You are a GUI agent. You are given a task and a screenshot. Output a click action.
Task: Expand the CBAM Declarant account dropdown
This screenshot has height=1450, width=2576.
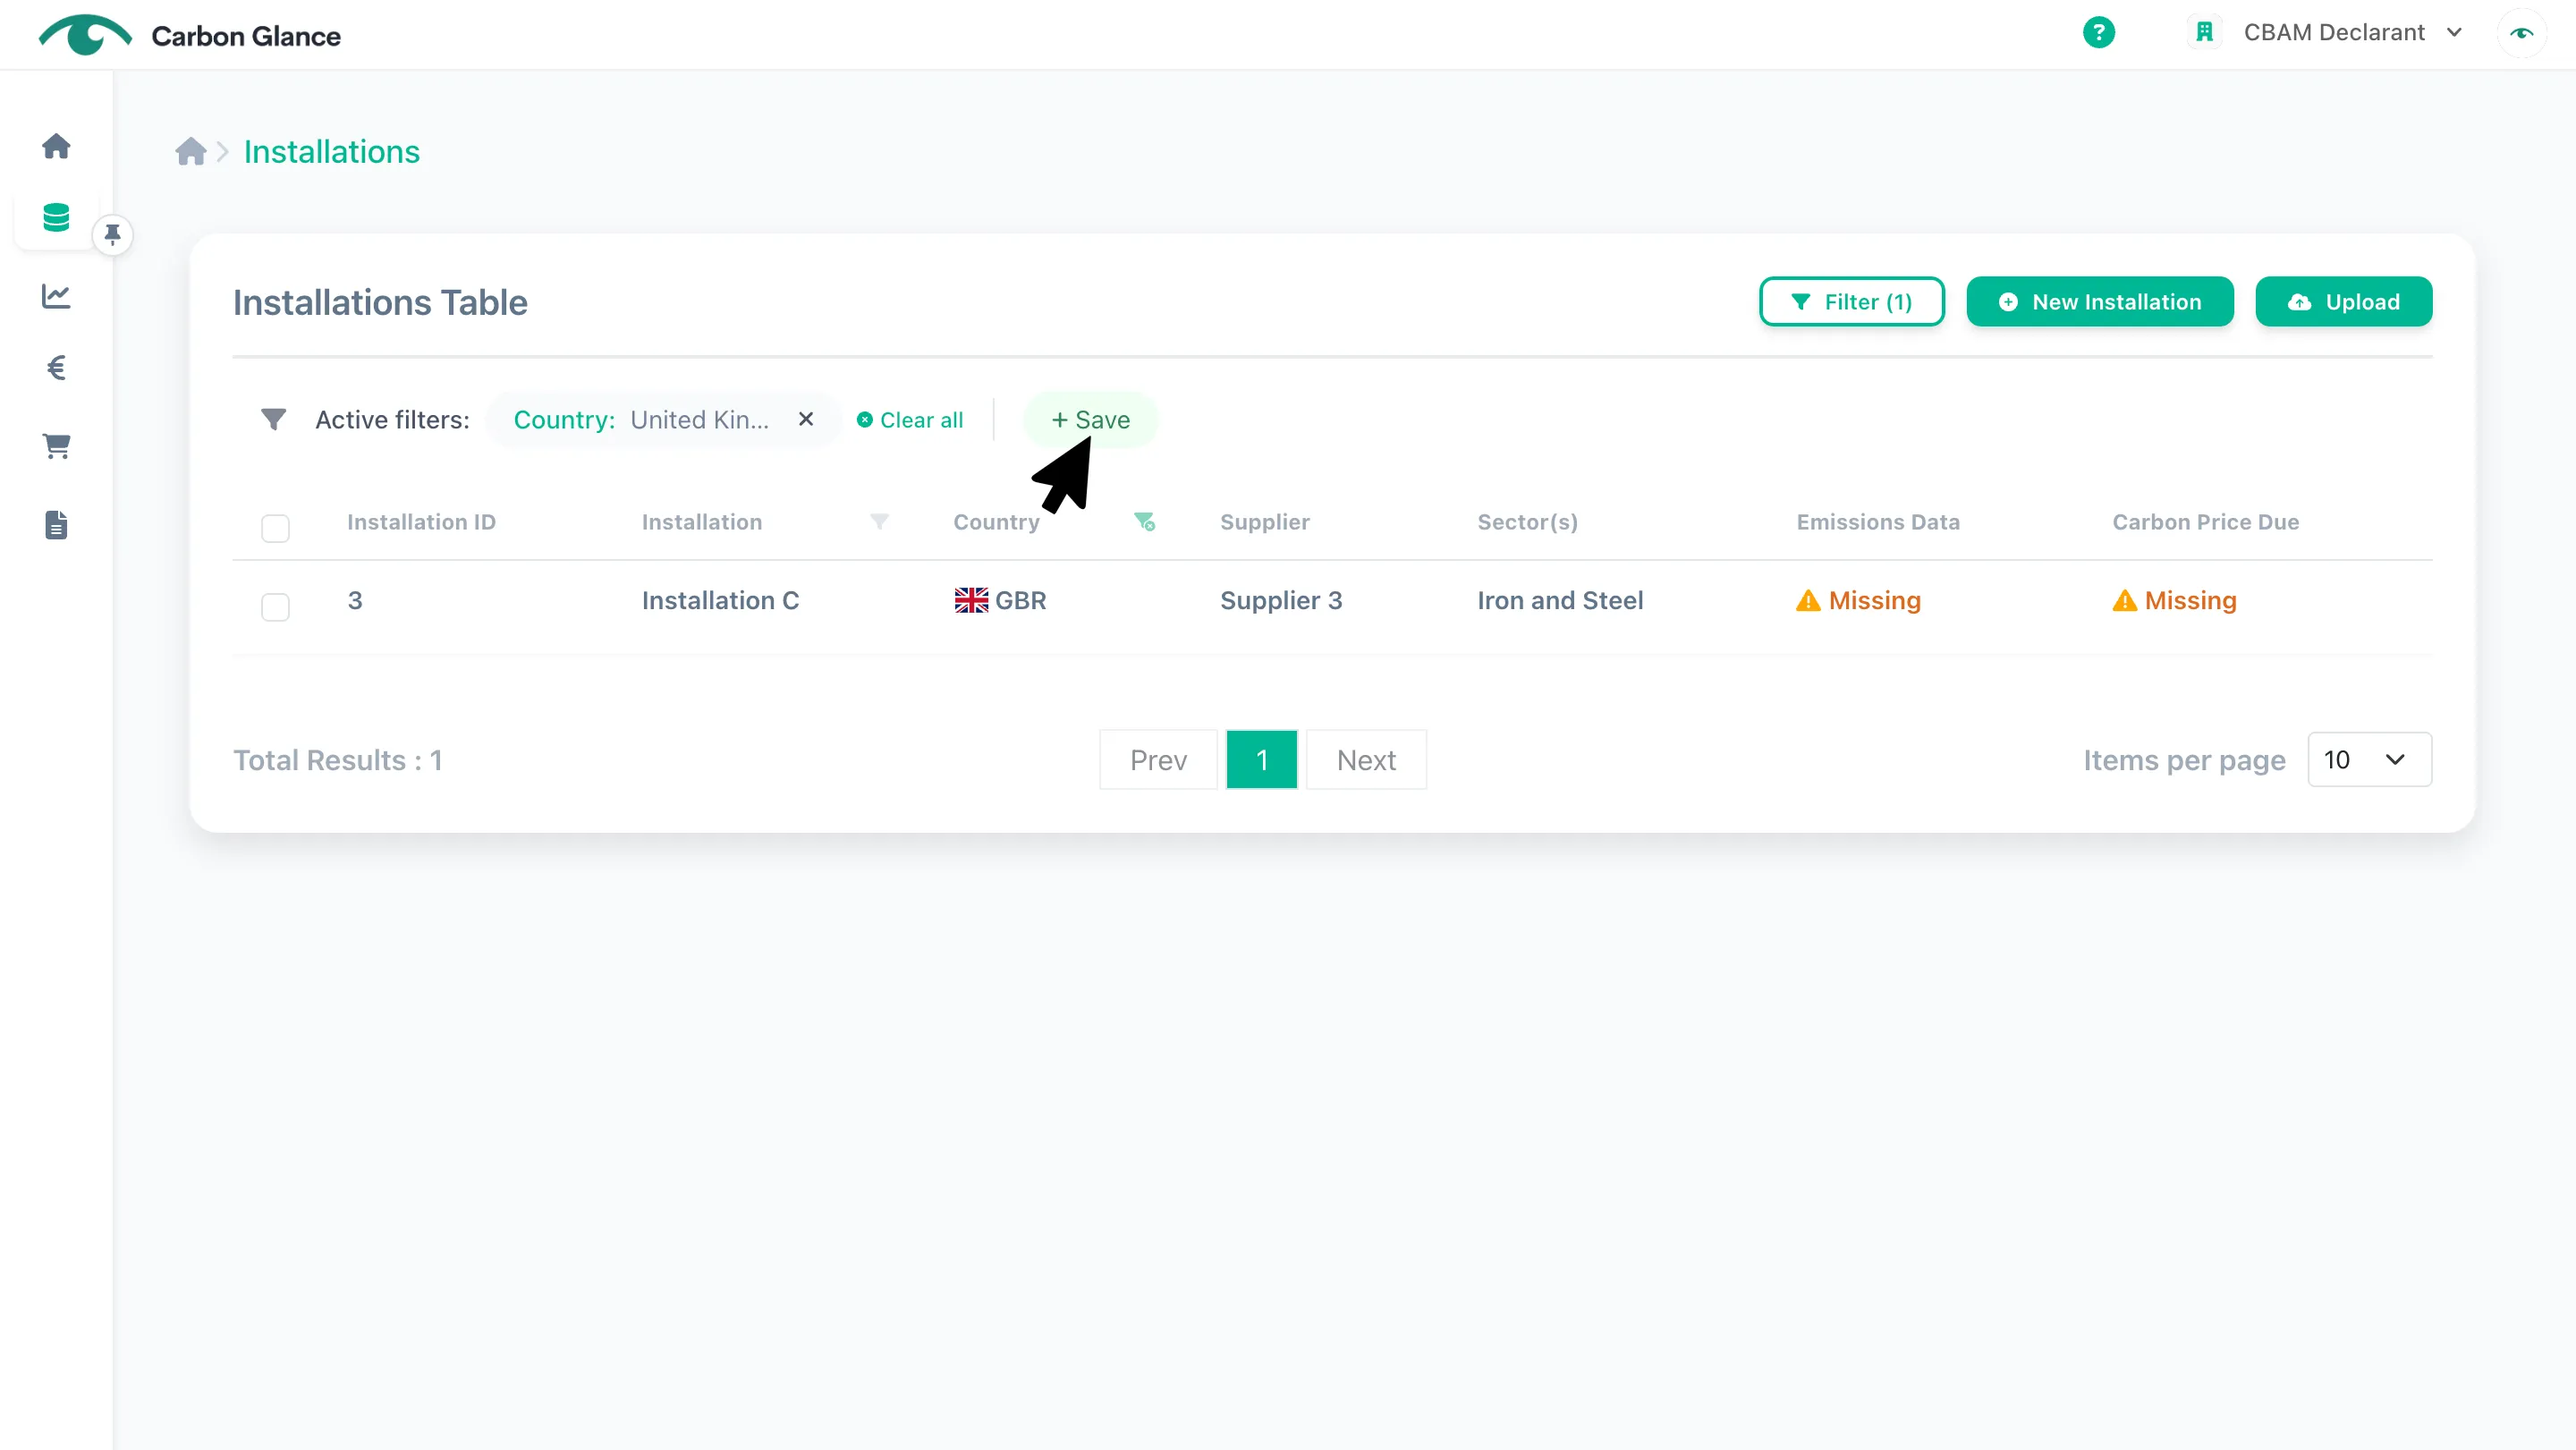coord(2354,32)
